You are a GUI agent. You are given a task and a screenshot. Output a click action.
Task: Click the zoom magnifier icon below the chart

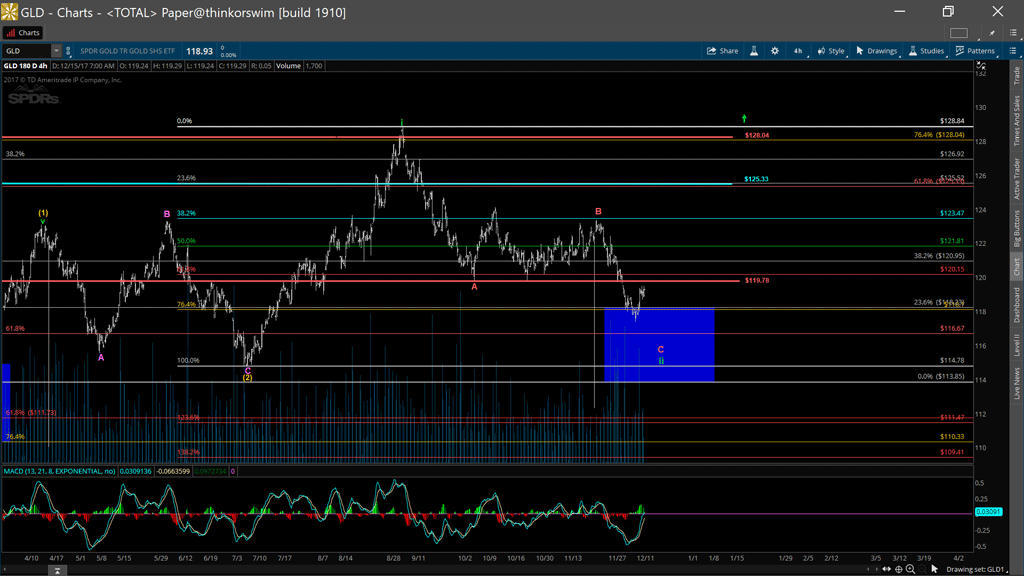910,569
